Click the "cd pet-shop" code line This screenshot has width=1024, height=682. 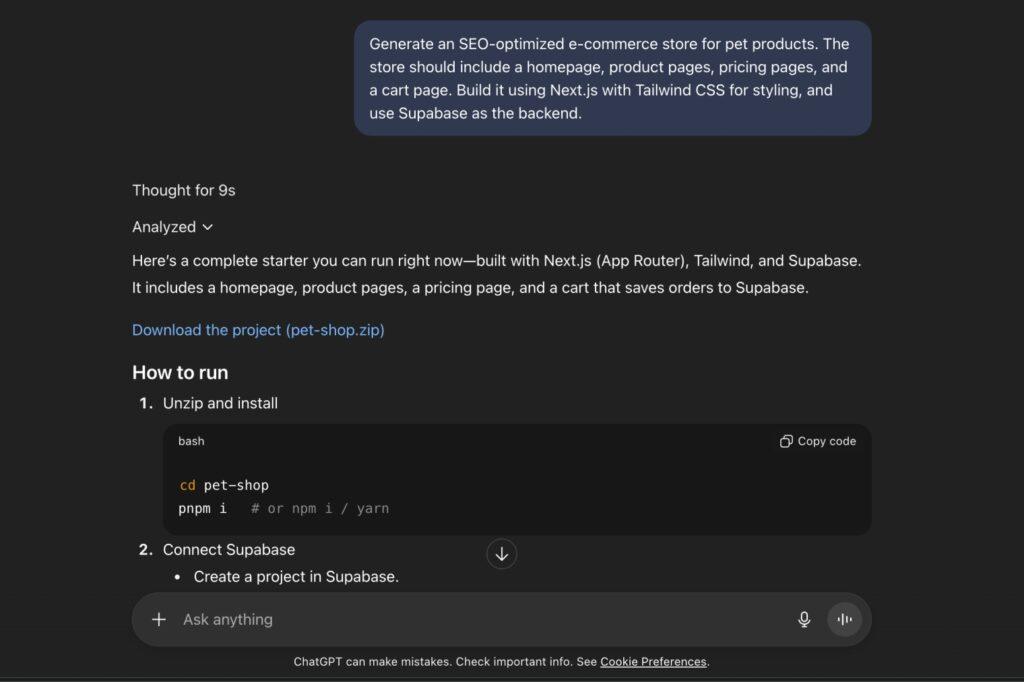[224, 485]
